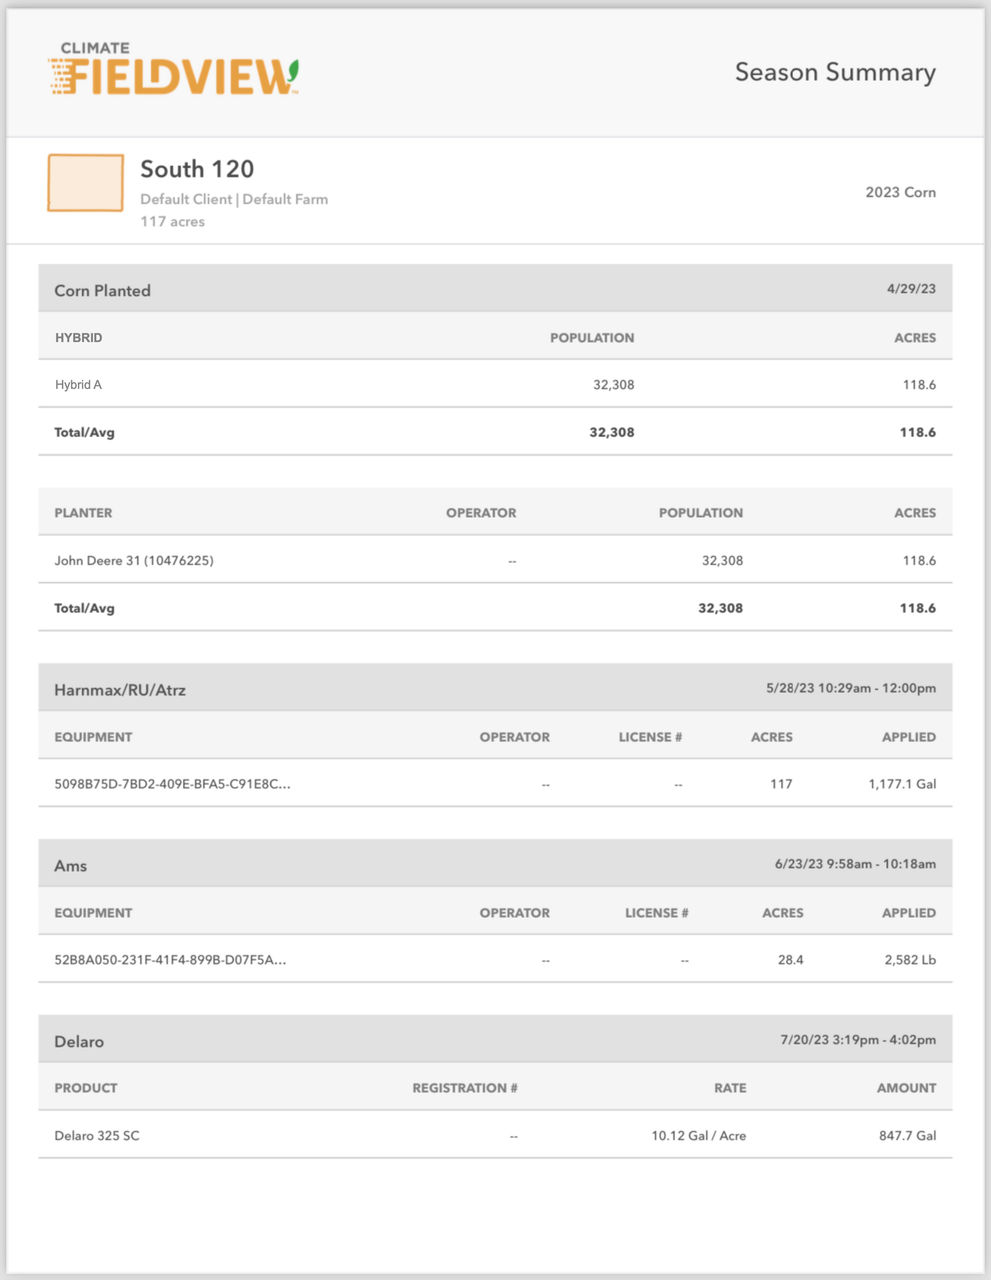
Task: Click the 7/20/23 3:19pm - 4:02pm timestamp
Action: tap(858, 1040)
